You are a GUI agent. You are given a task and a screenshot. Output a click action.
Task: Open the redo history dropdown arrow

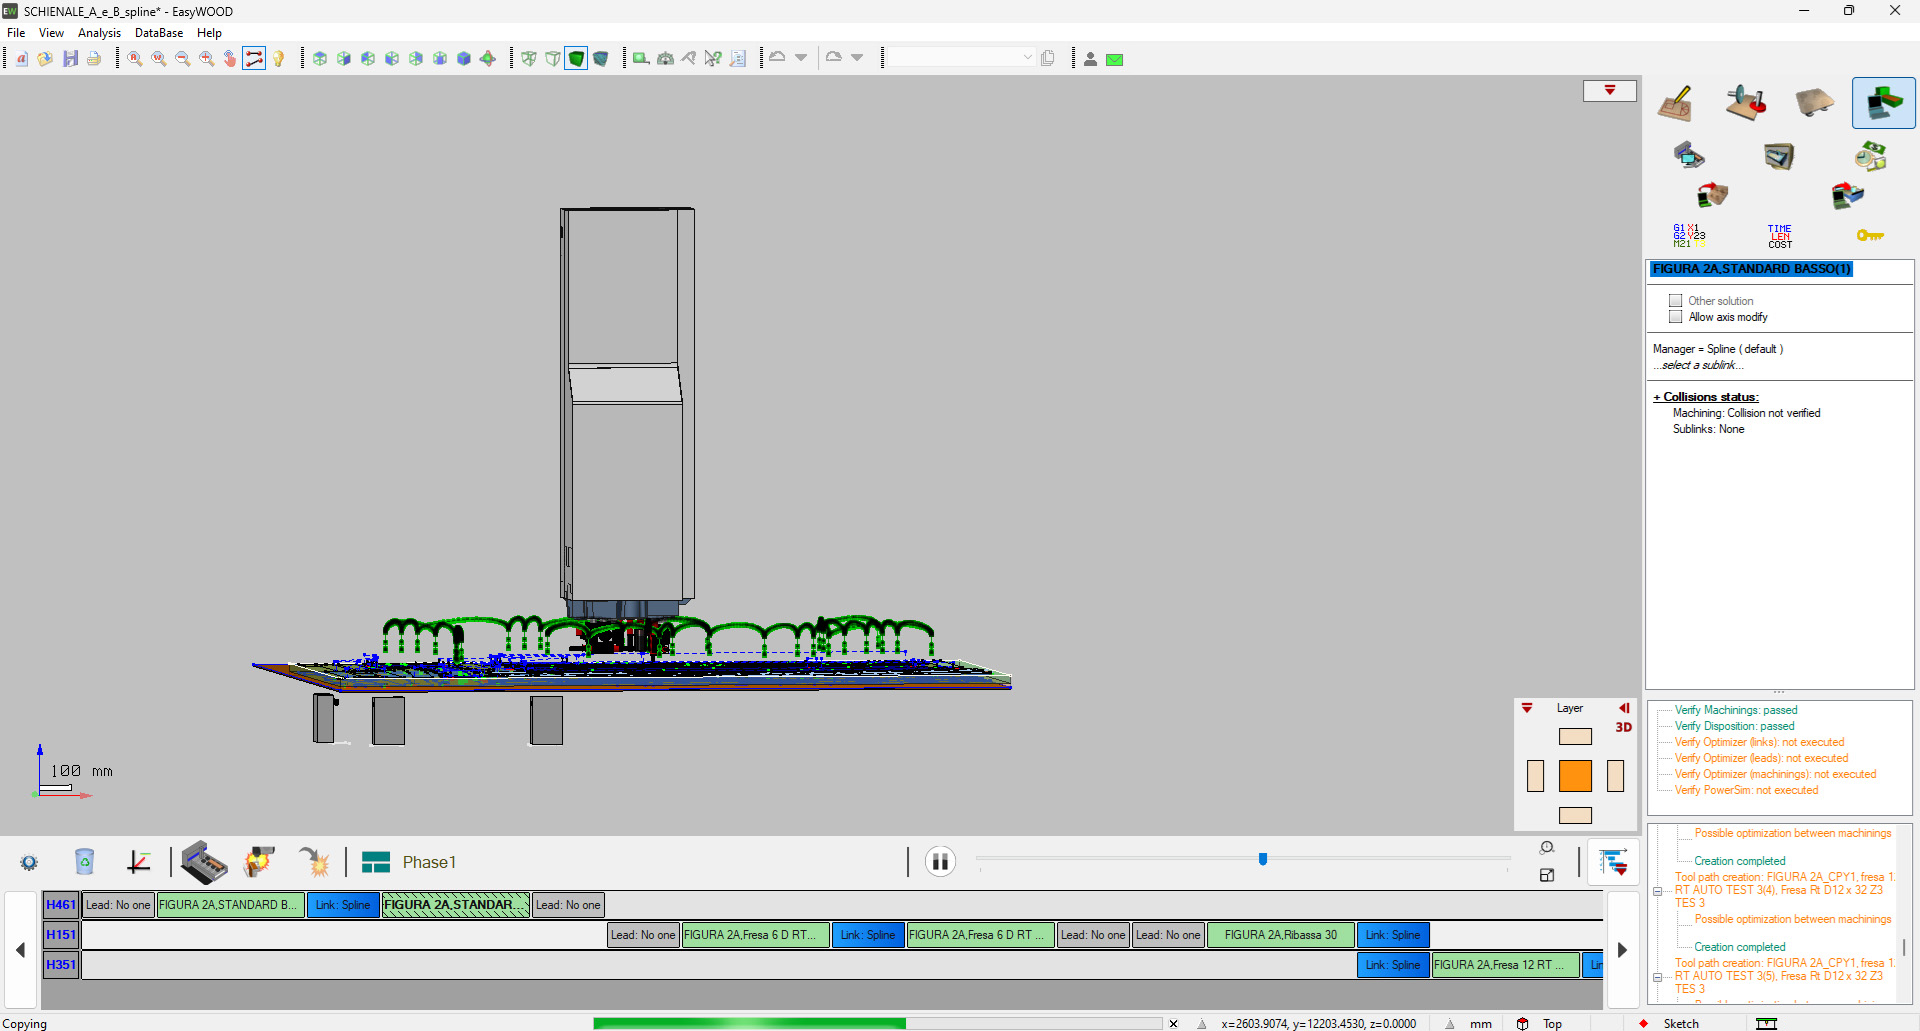click(x=857, y=58)
